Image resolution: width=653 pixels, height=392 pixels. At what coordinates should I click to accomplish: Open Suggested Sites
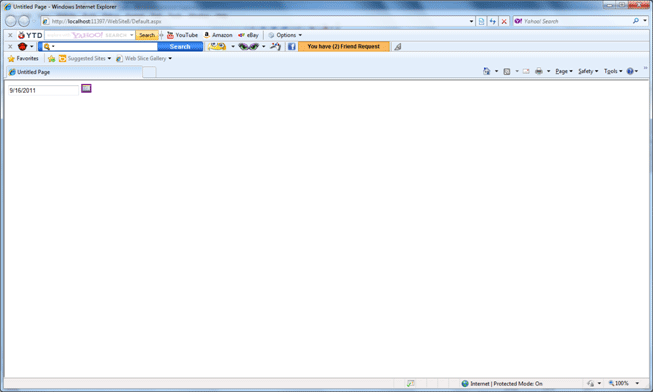point(85,58)
